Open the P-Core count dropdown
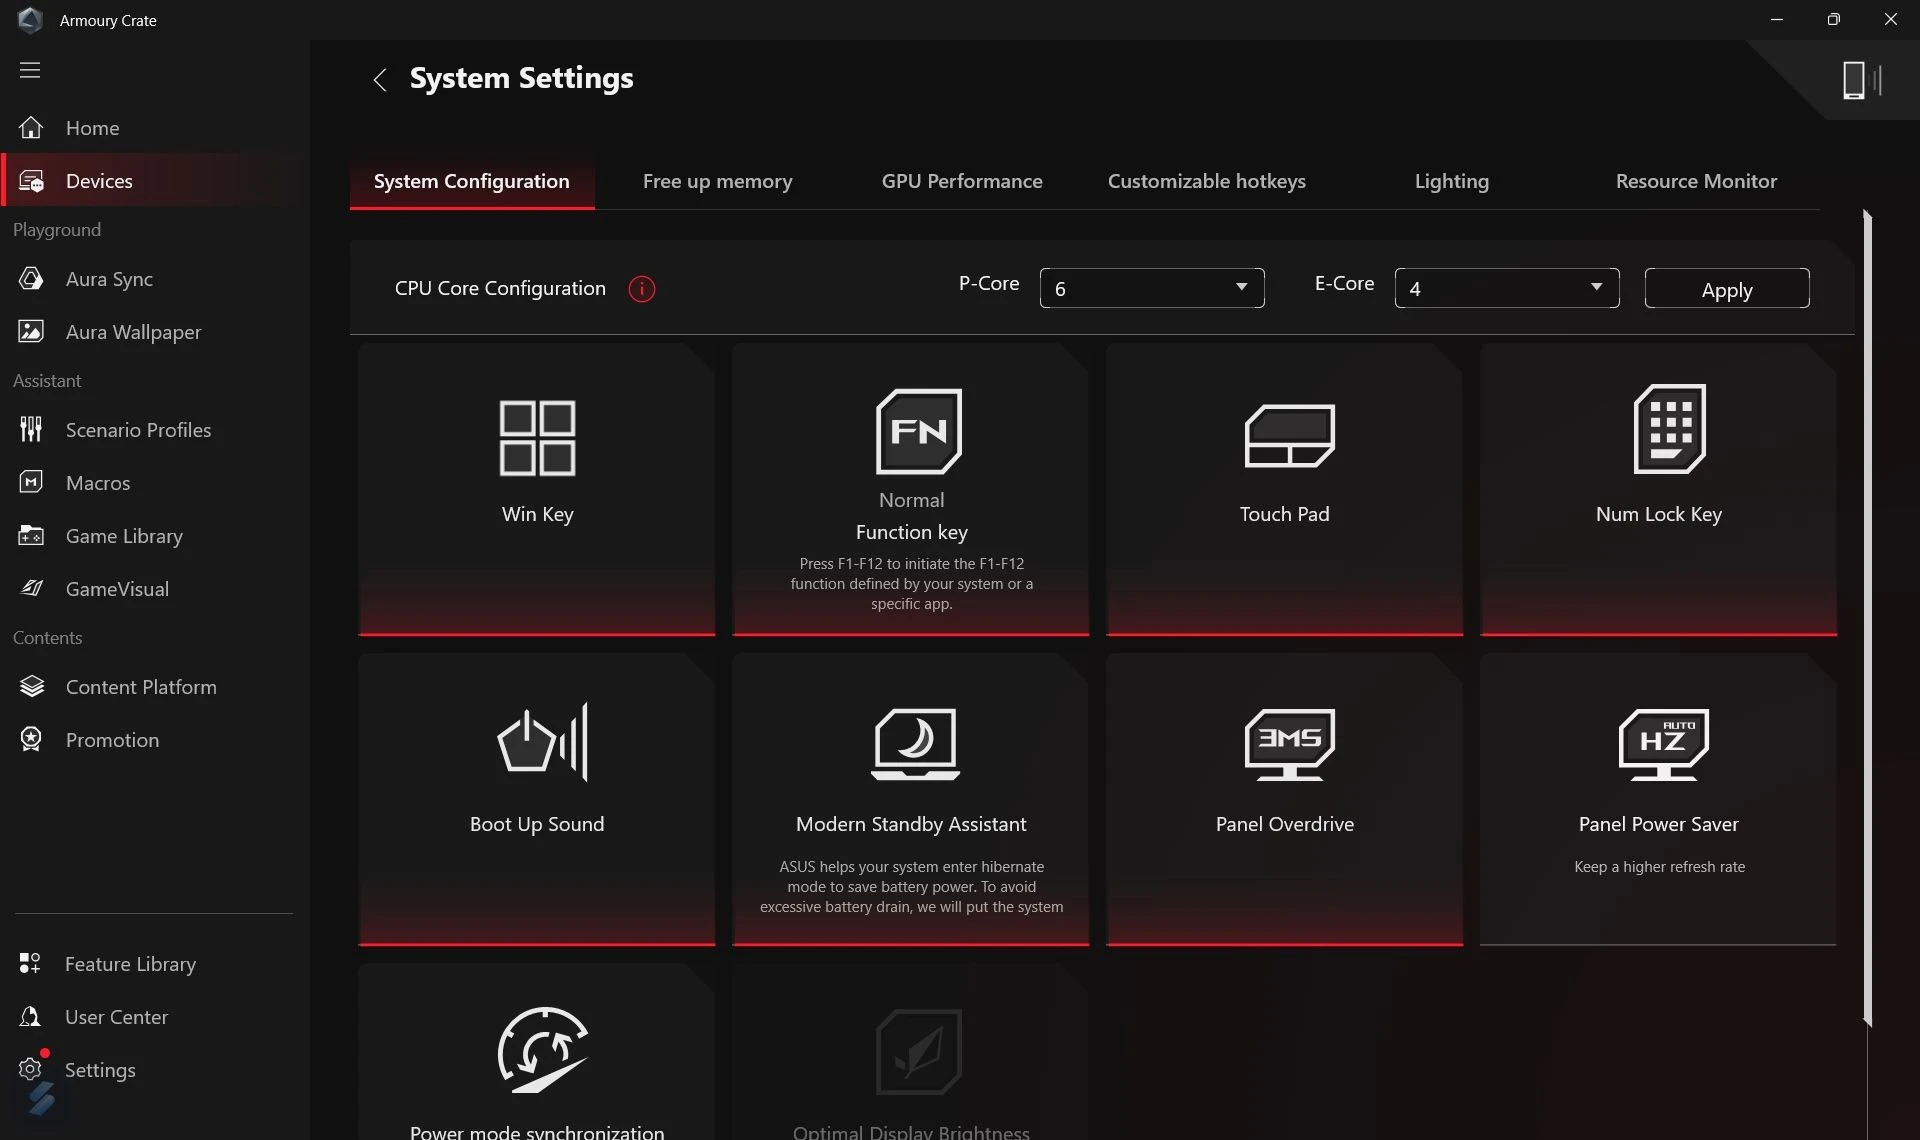The width and height of the screenshot is (1920, 1140). [1152, 288]
